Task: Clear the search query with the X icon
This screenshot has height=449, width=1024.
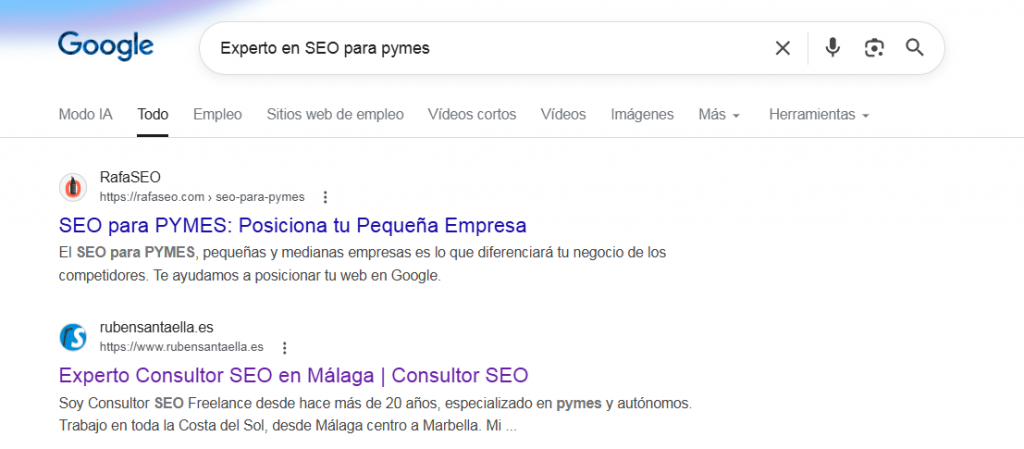Action: coord(782,48)
